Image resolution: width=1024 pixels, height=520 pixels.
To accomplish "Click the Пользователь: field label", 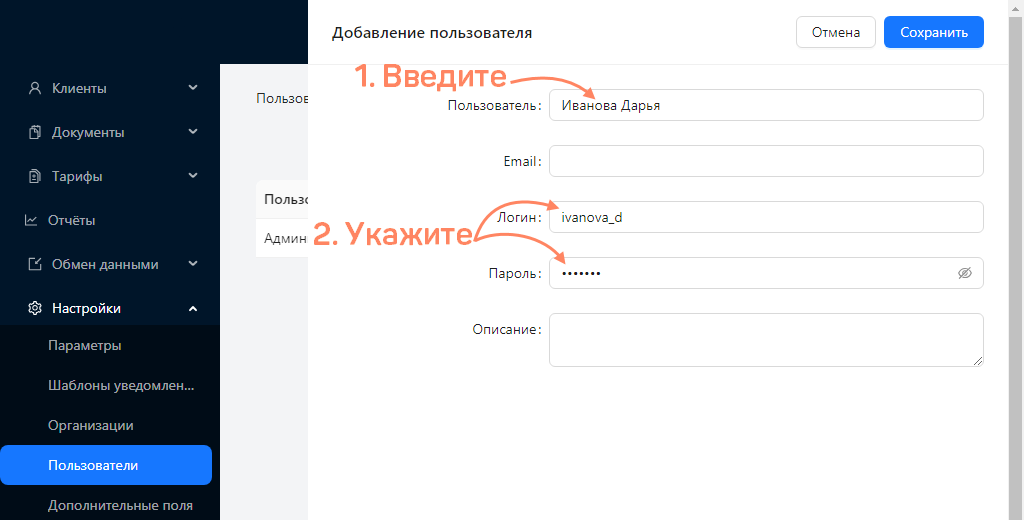I will 495,105.
